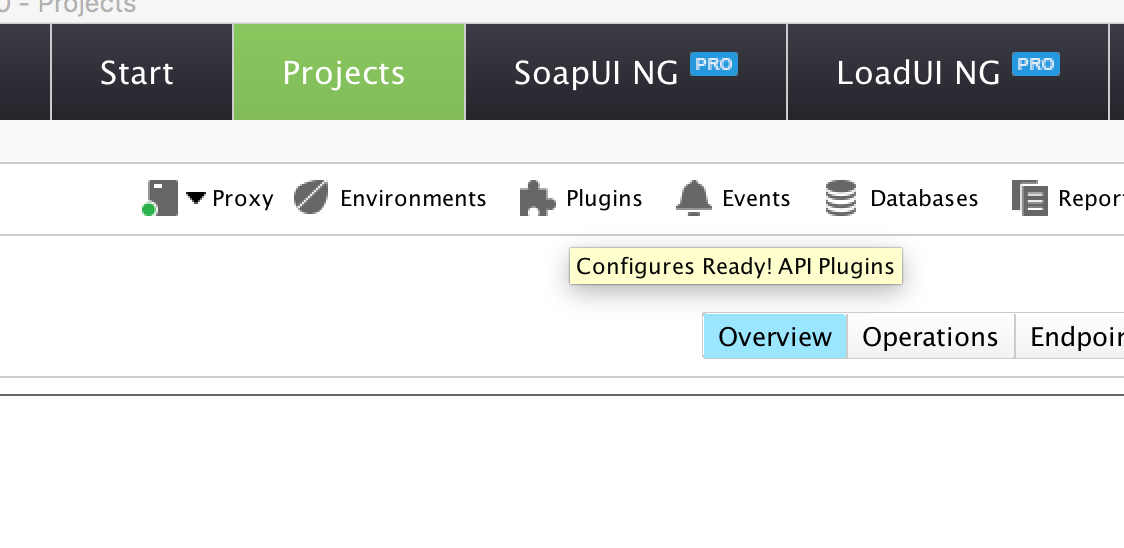
Task: Open the SoapUI NG tab
Action: tap(596, 73)
